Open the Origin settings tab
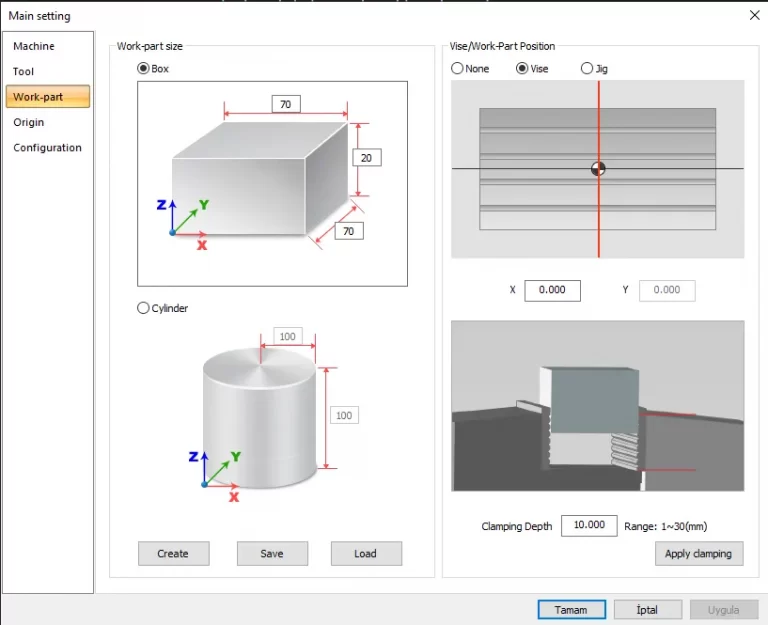The image size is (768, 625). tap(29, 122)
